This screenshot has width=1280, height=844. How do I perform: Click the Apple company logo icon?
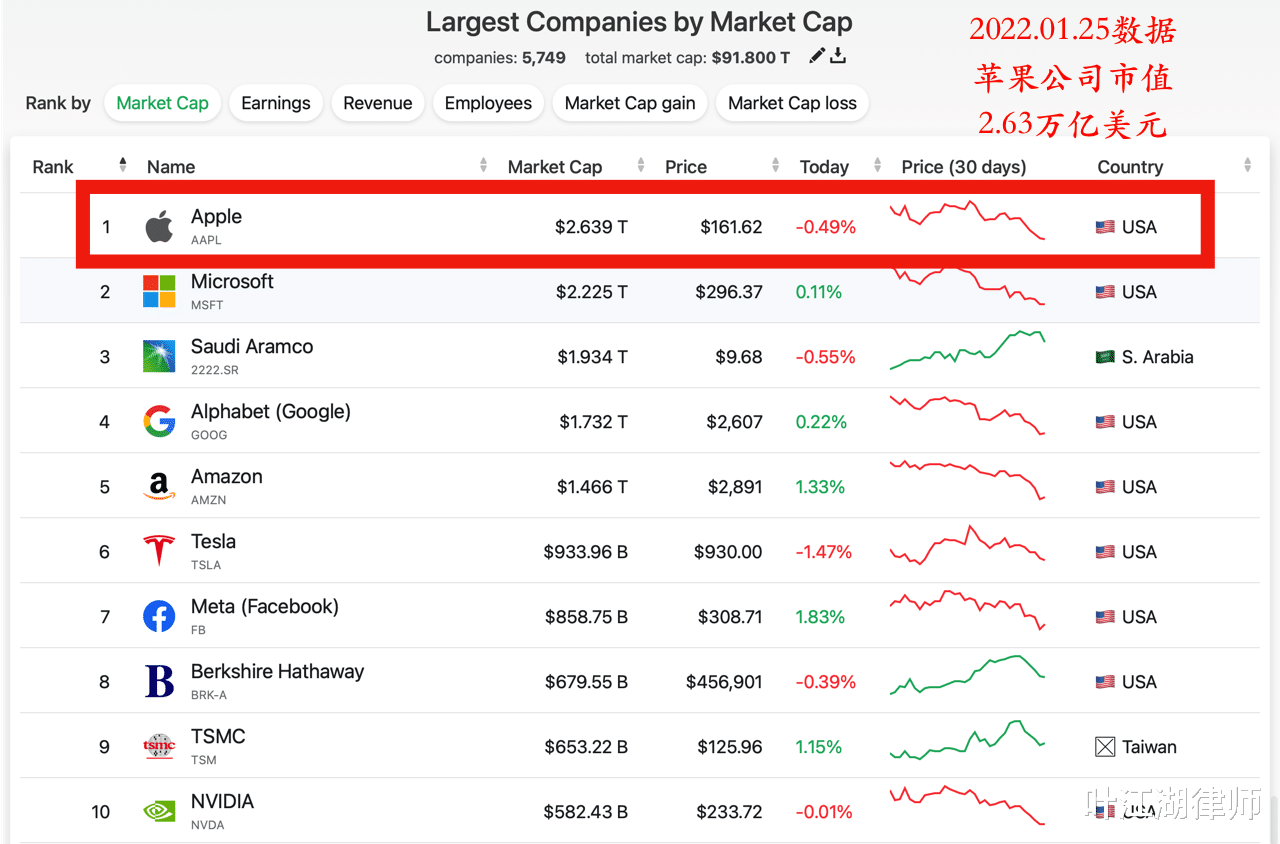point(159,227)
